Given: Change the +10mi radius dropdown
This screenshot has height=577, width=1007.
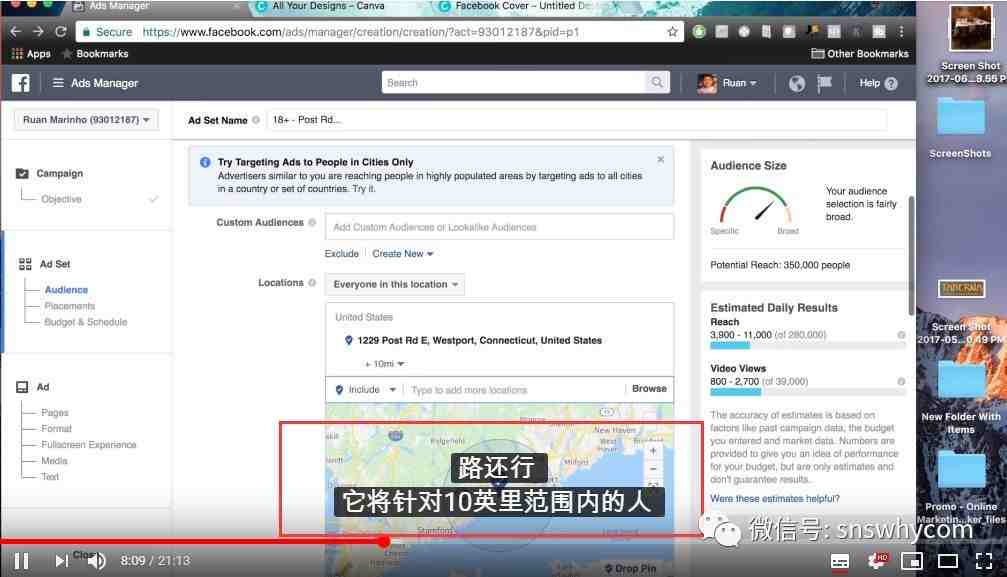Looking at the screenshot, I should pyautogui.click(x=385, y=364).
